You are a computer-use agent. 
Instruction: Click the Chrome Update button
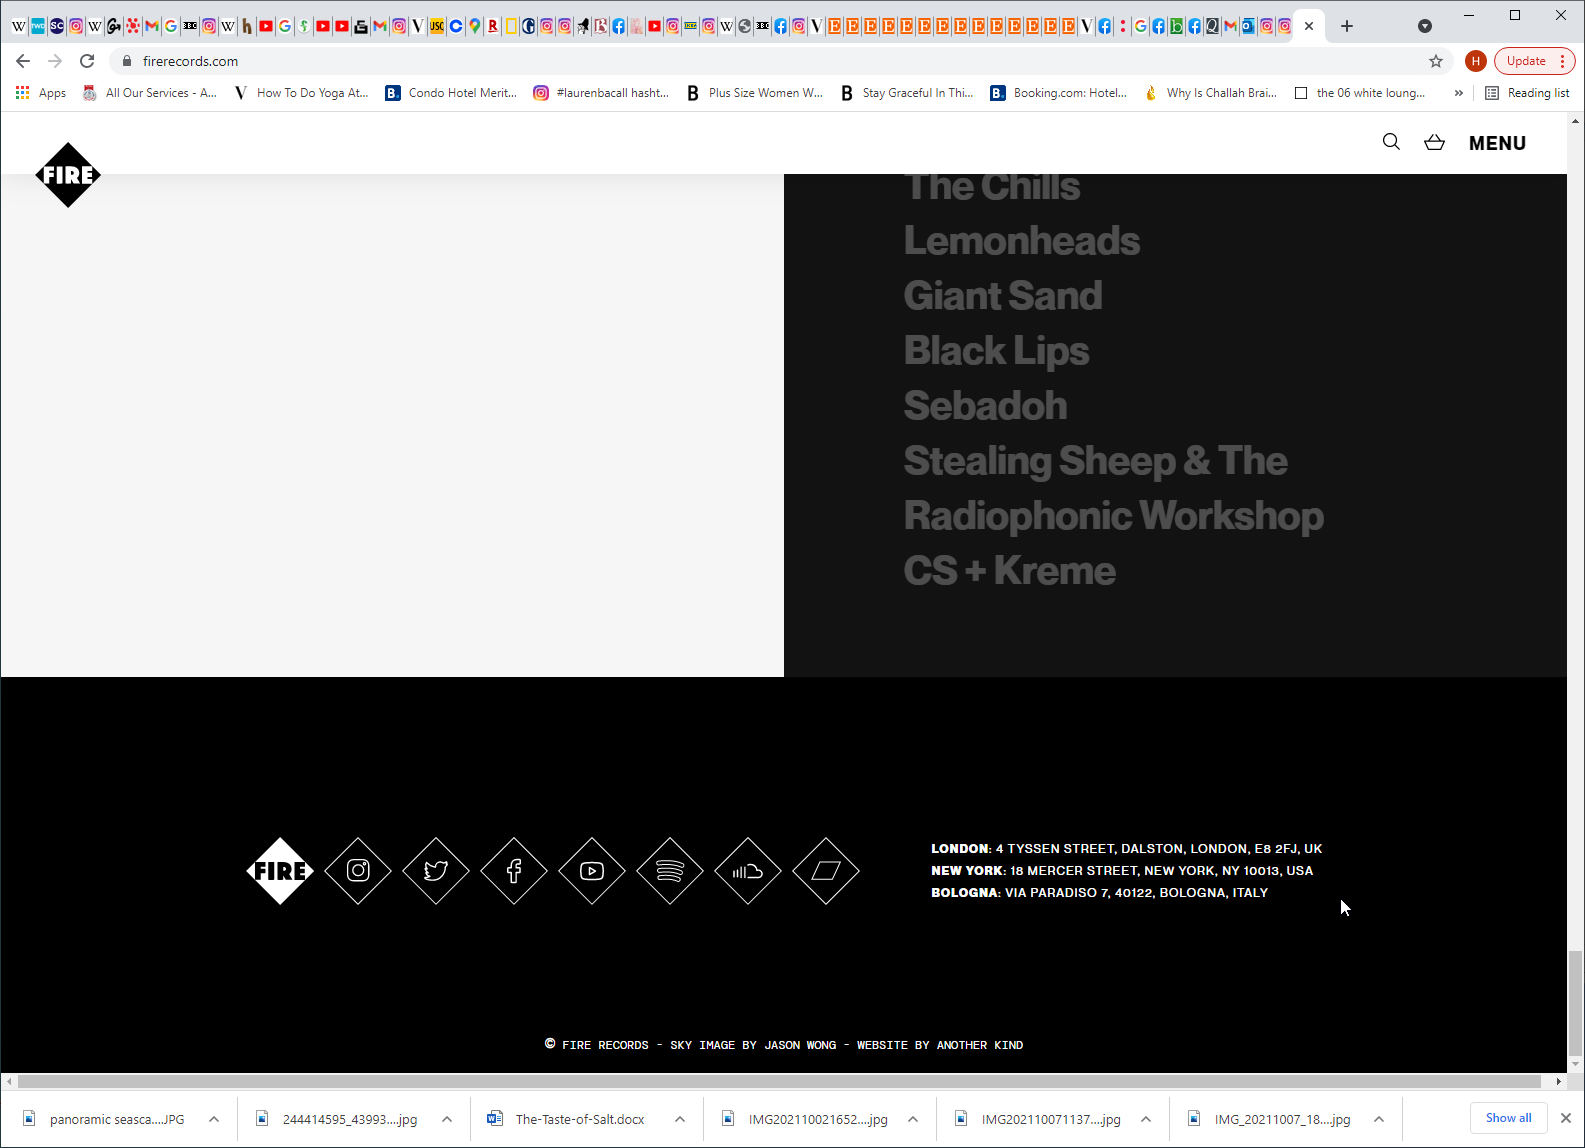coord(1534,61)
